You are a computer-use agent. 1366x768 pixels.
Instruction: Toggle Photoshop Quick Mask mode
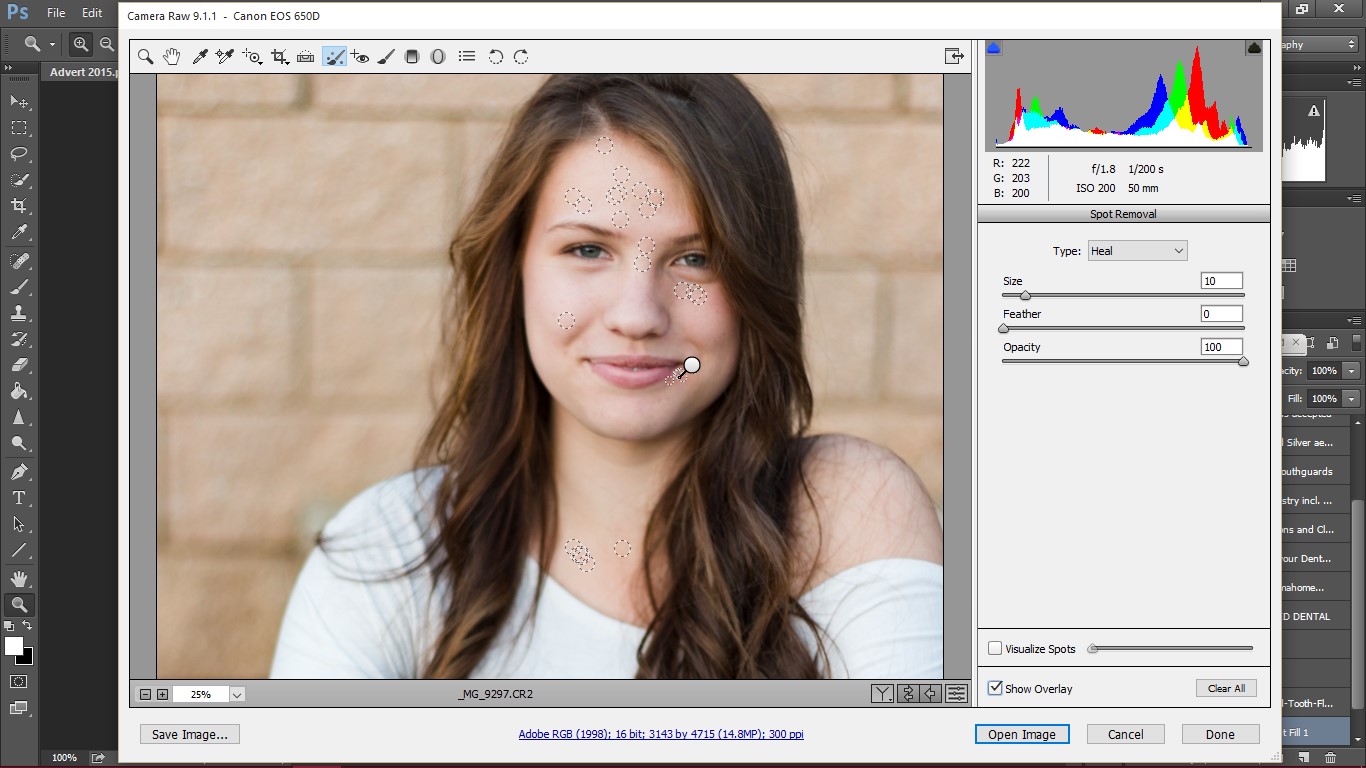(19, 682)
